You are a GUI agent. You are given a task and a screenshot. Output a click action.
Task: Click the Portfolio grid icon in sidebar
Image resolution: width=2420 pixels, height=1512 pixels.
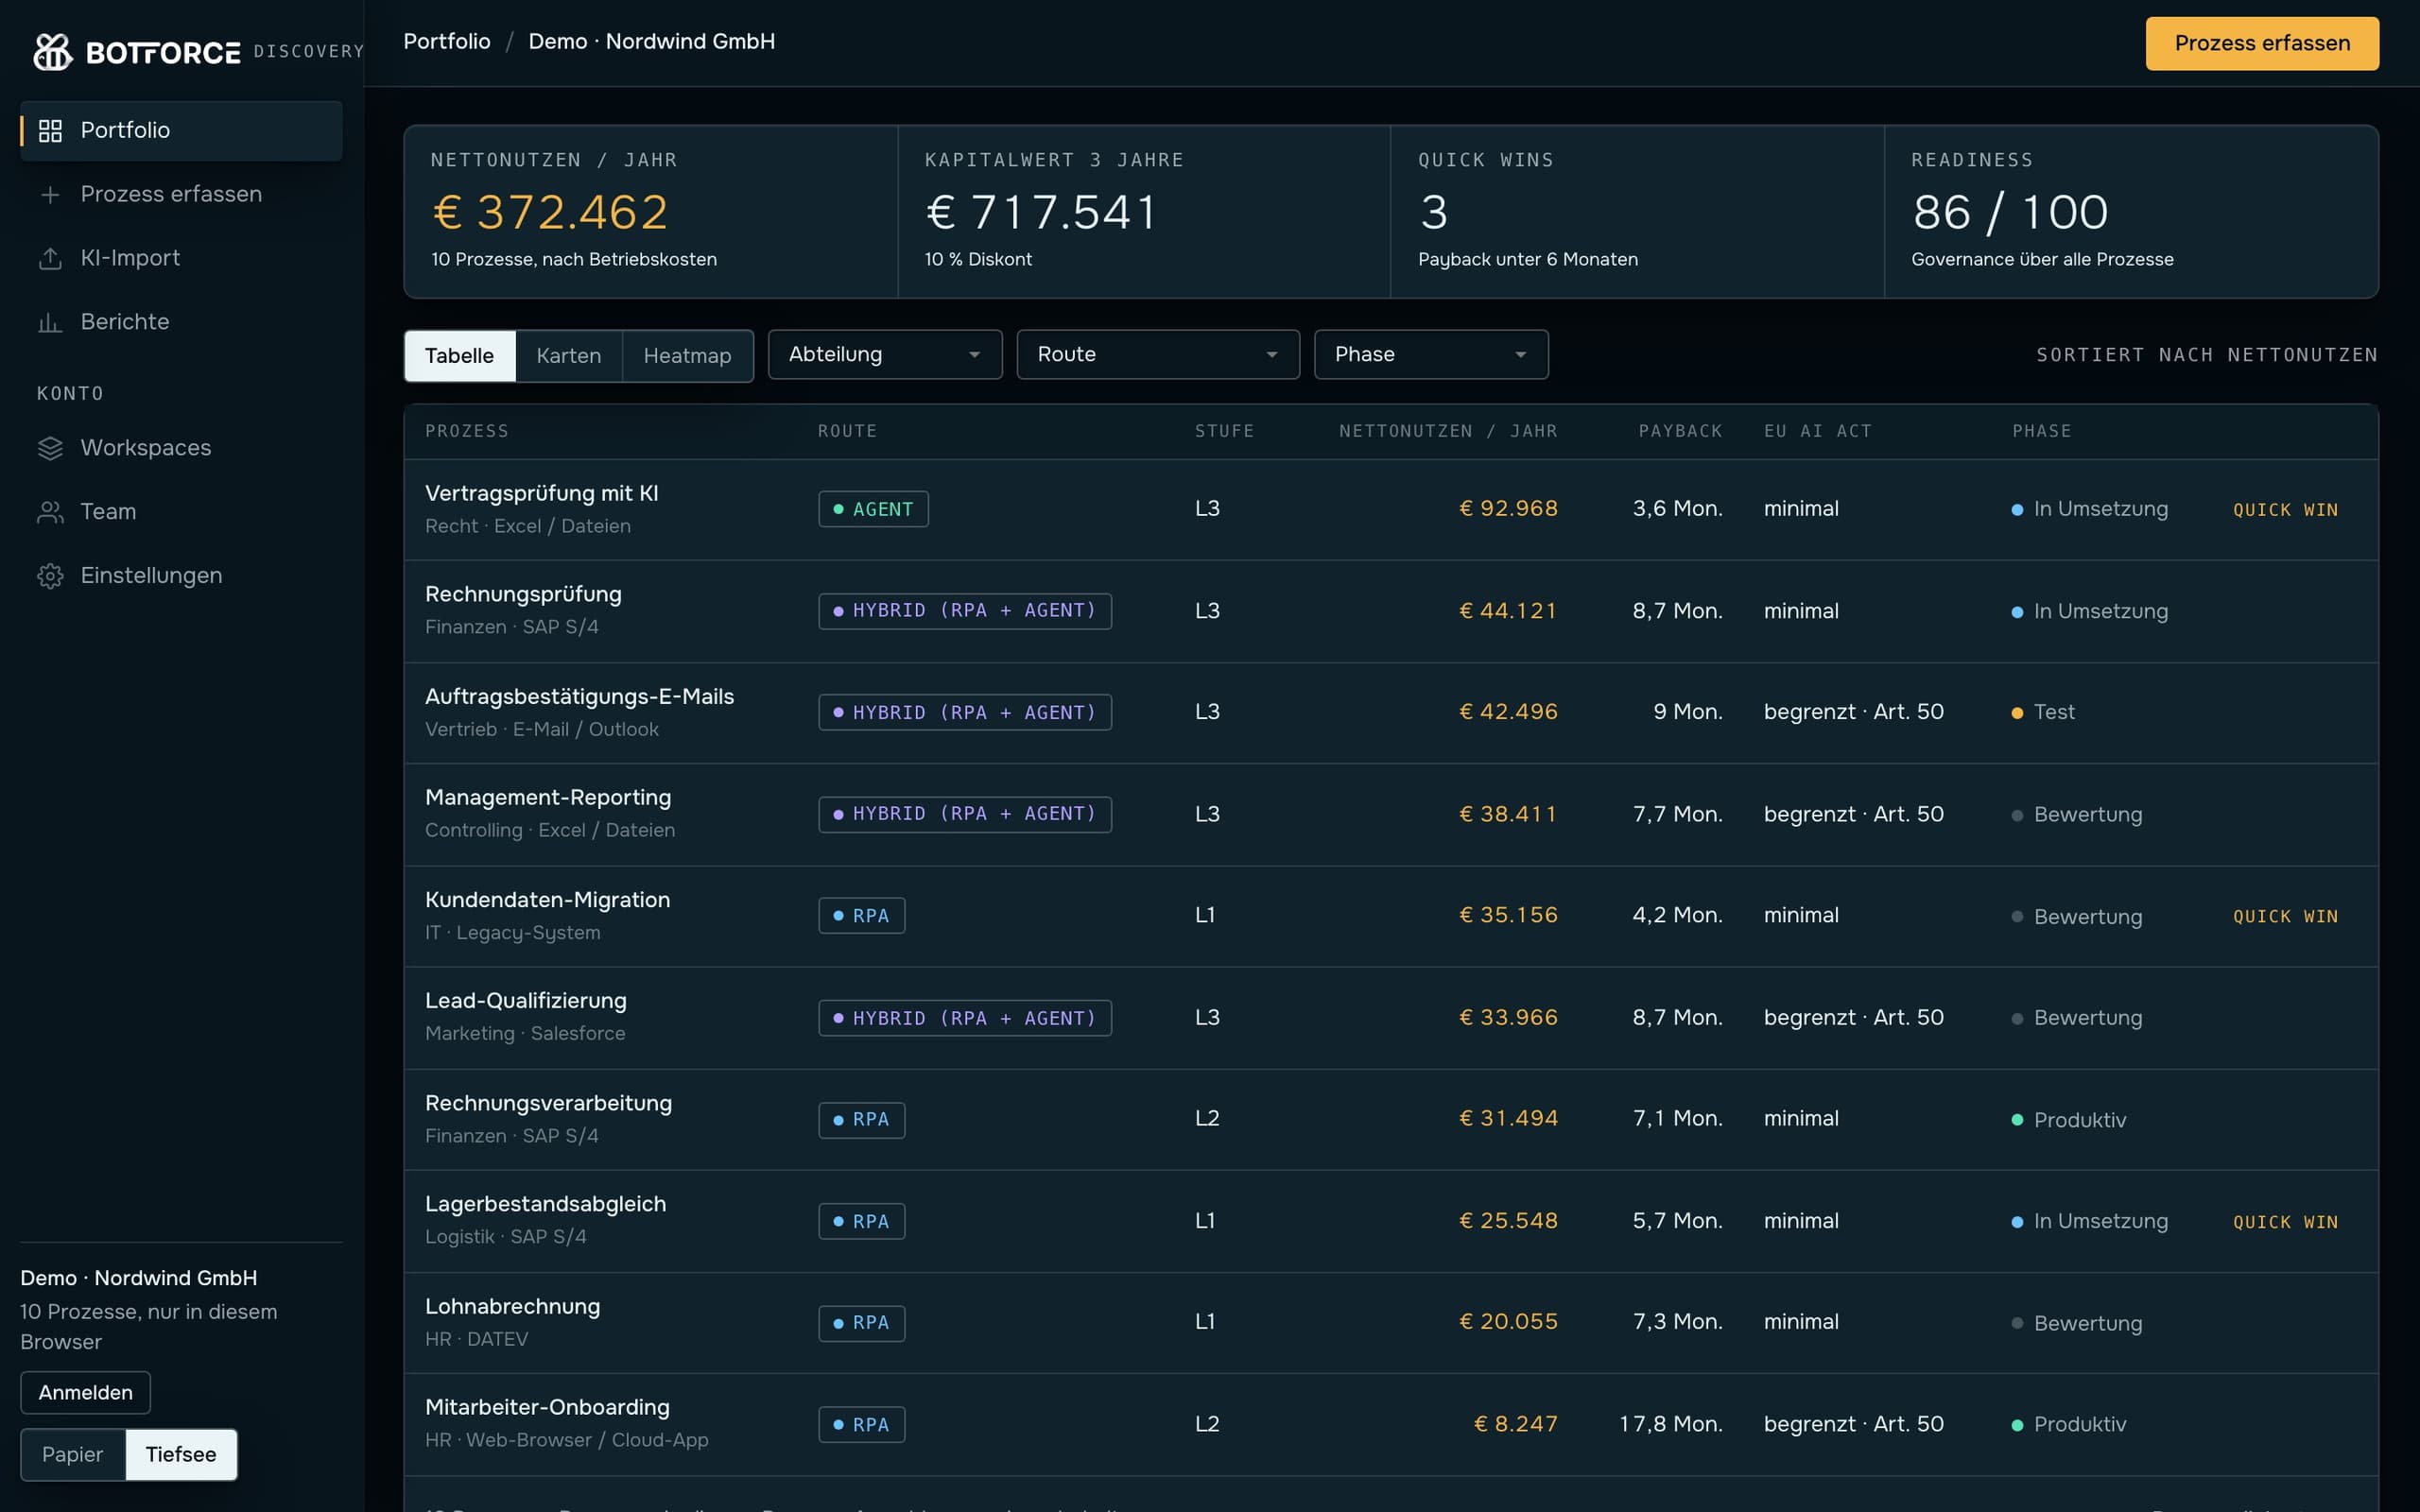pos(50,131)
